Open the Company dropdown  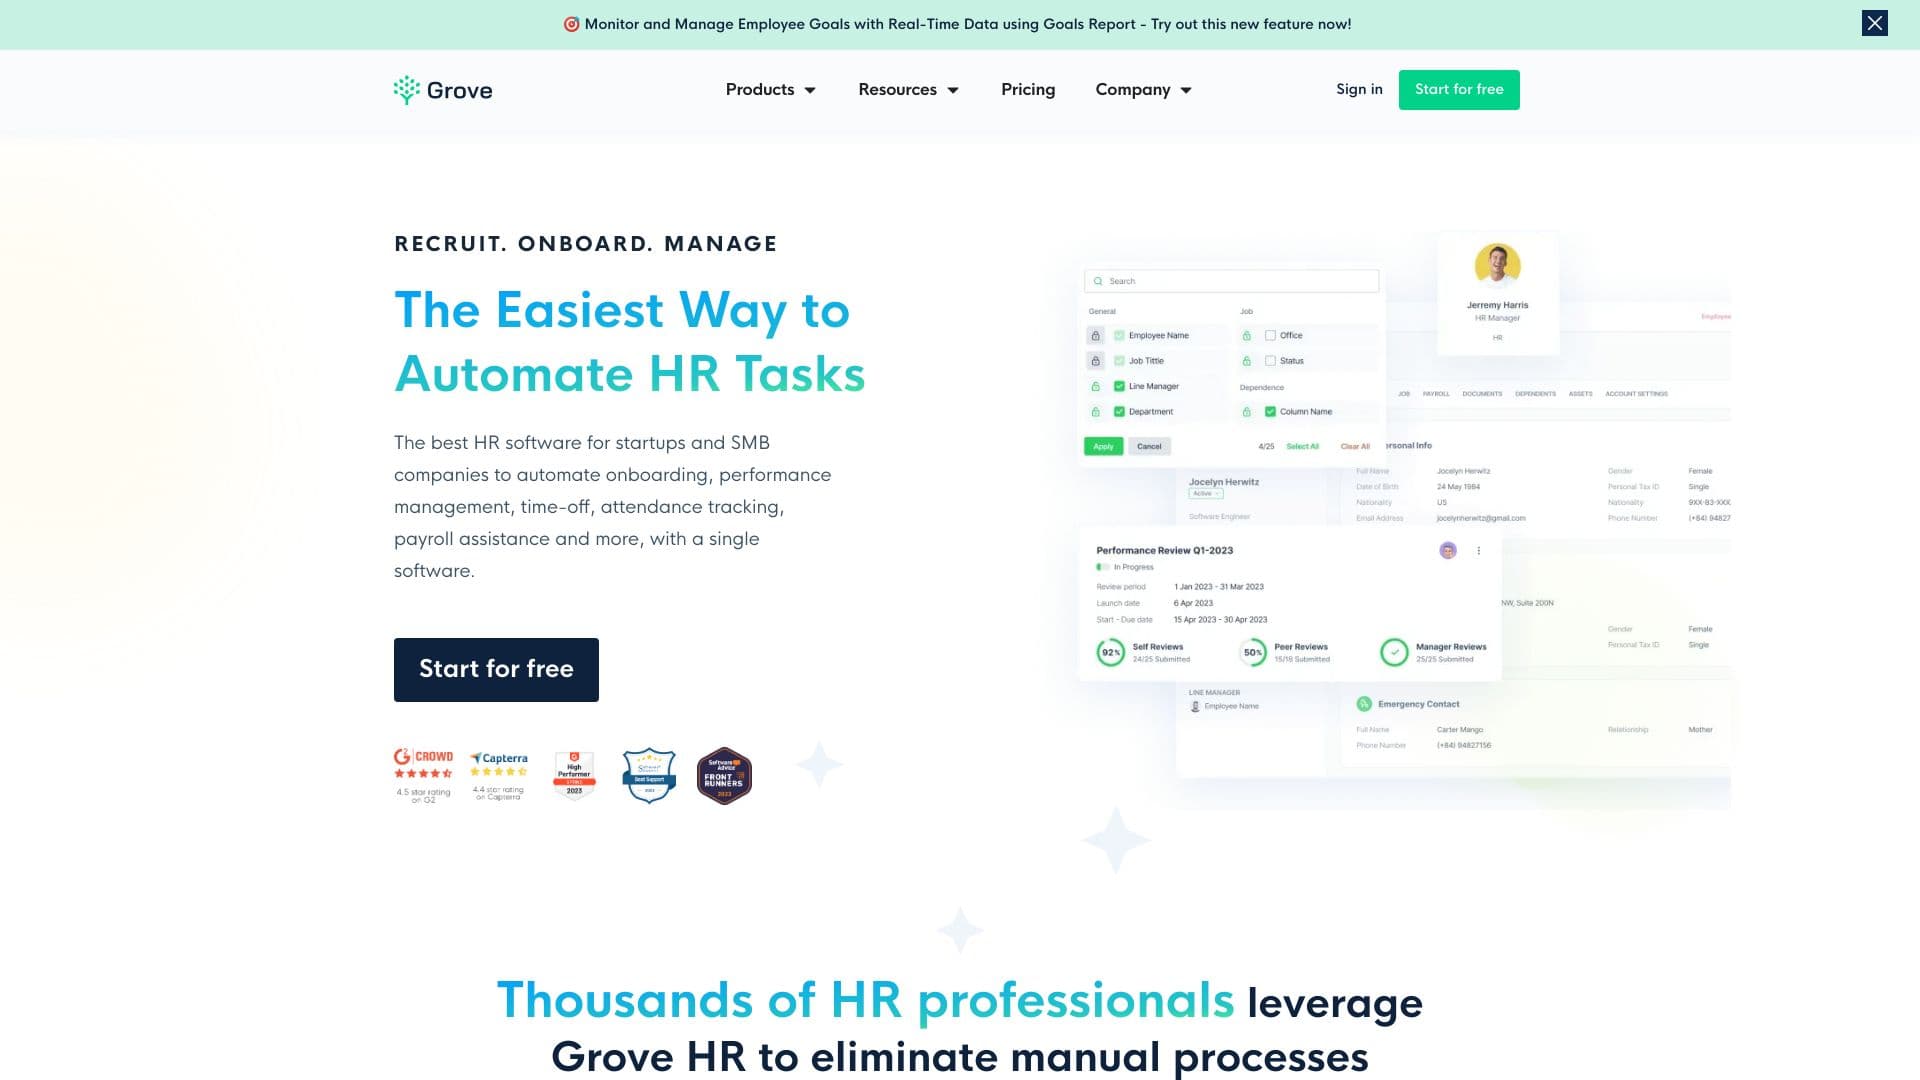(1143, 89)
